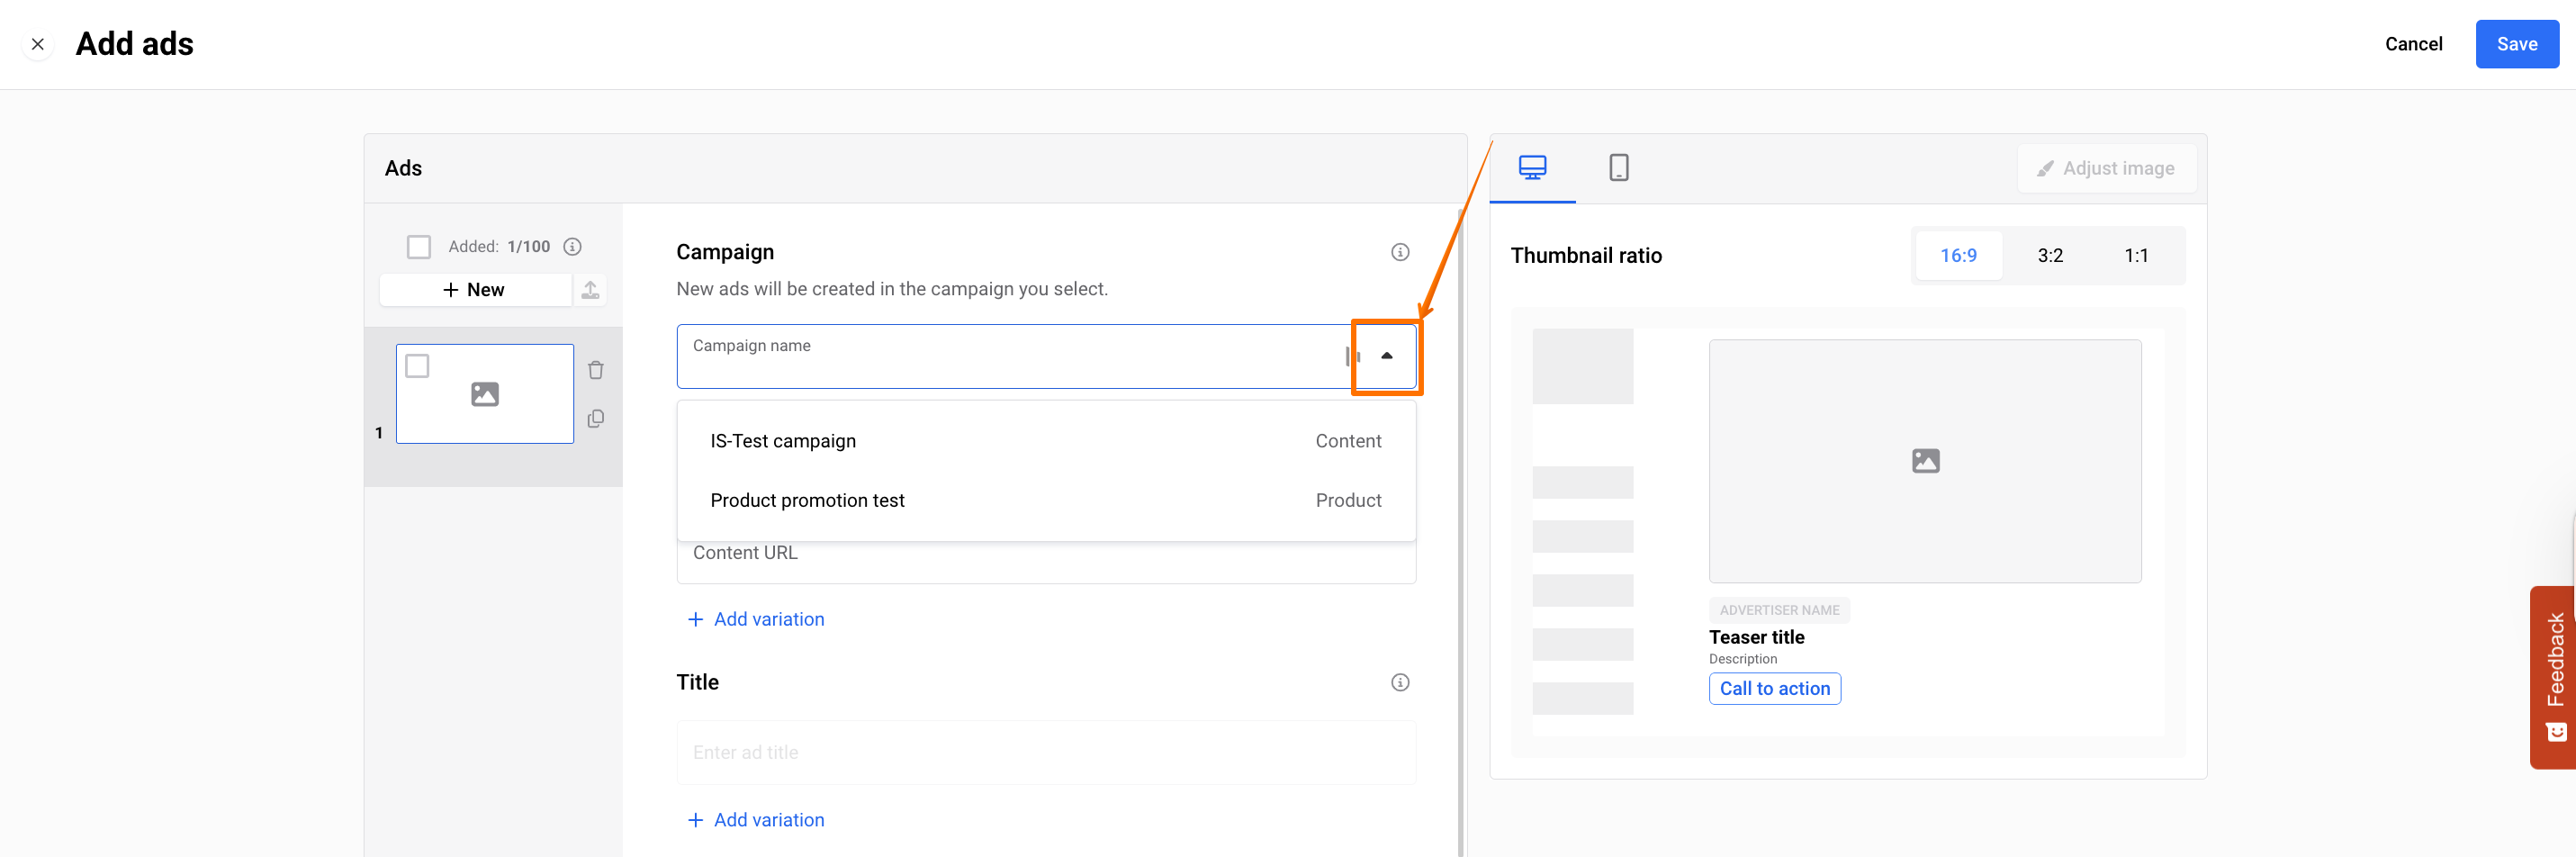Check the checkbox on ad thumbnail 1

pyautogui.click(x=417, y=367)
